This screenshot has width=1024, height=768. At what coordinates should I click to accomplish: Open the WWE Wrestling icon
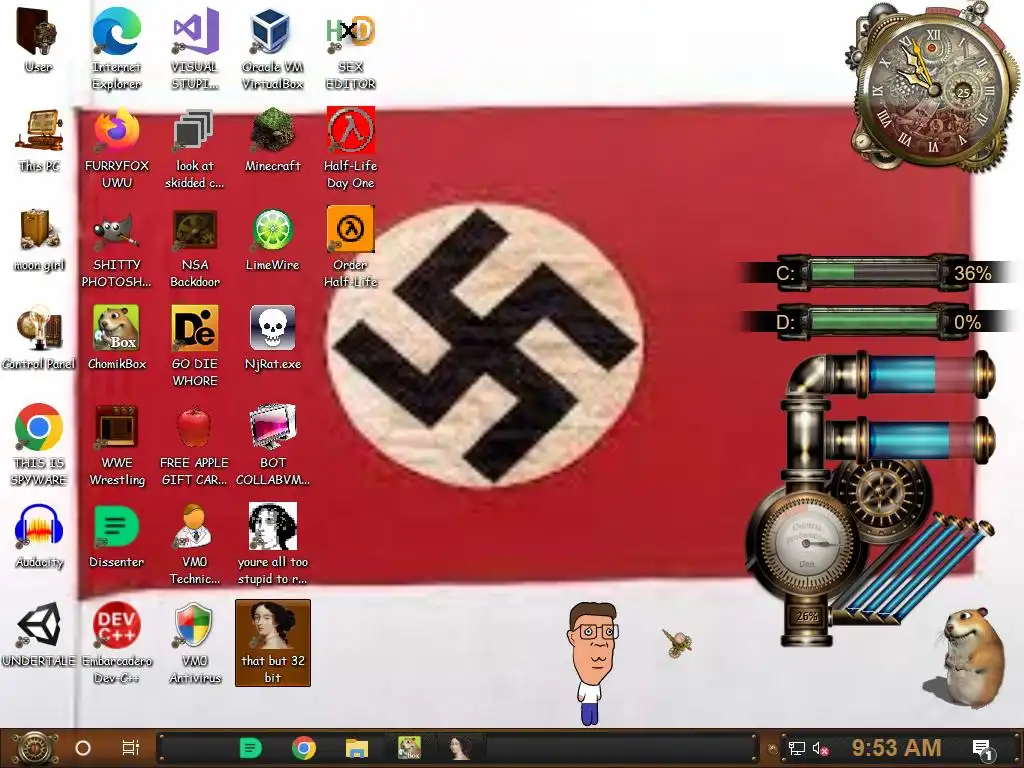pyautogui.click(x=117, y=445)
